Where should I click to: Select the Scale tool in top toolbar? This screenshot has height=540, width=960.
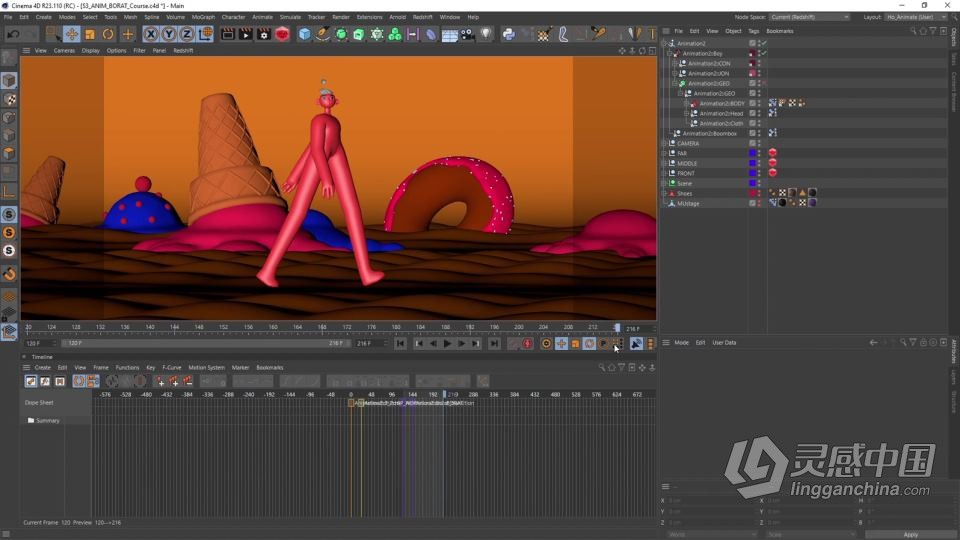[x=90, y=34]
